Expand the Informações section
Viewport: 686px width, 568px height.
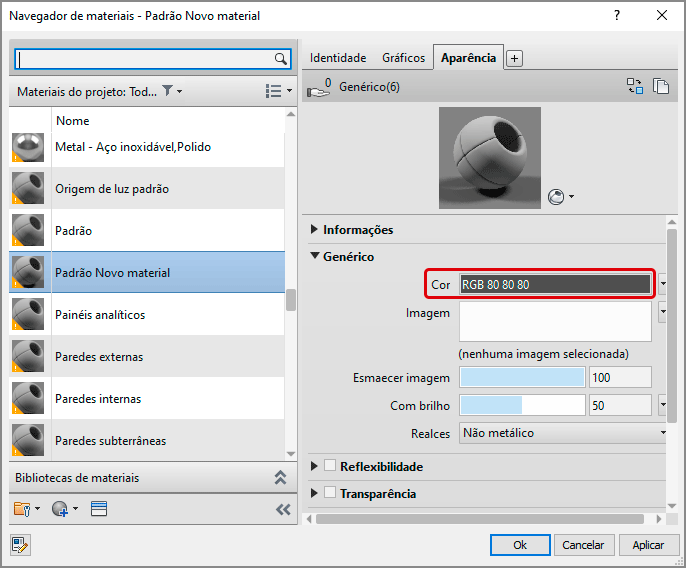(x=314, y=229)
